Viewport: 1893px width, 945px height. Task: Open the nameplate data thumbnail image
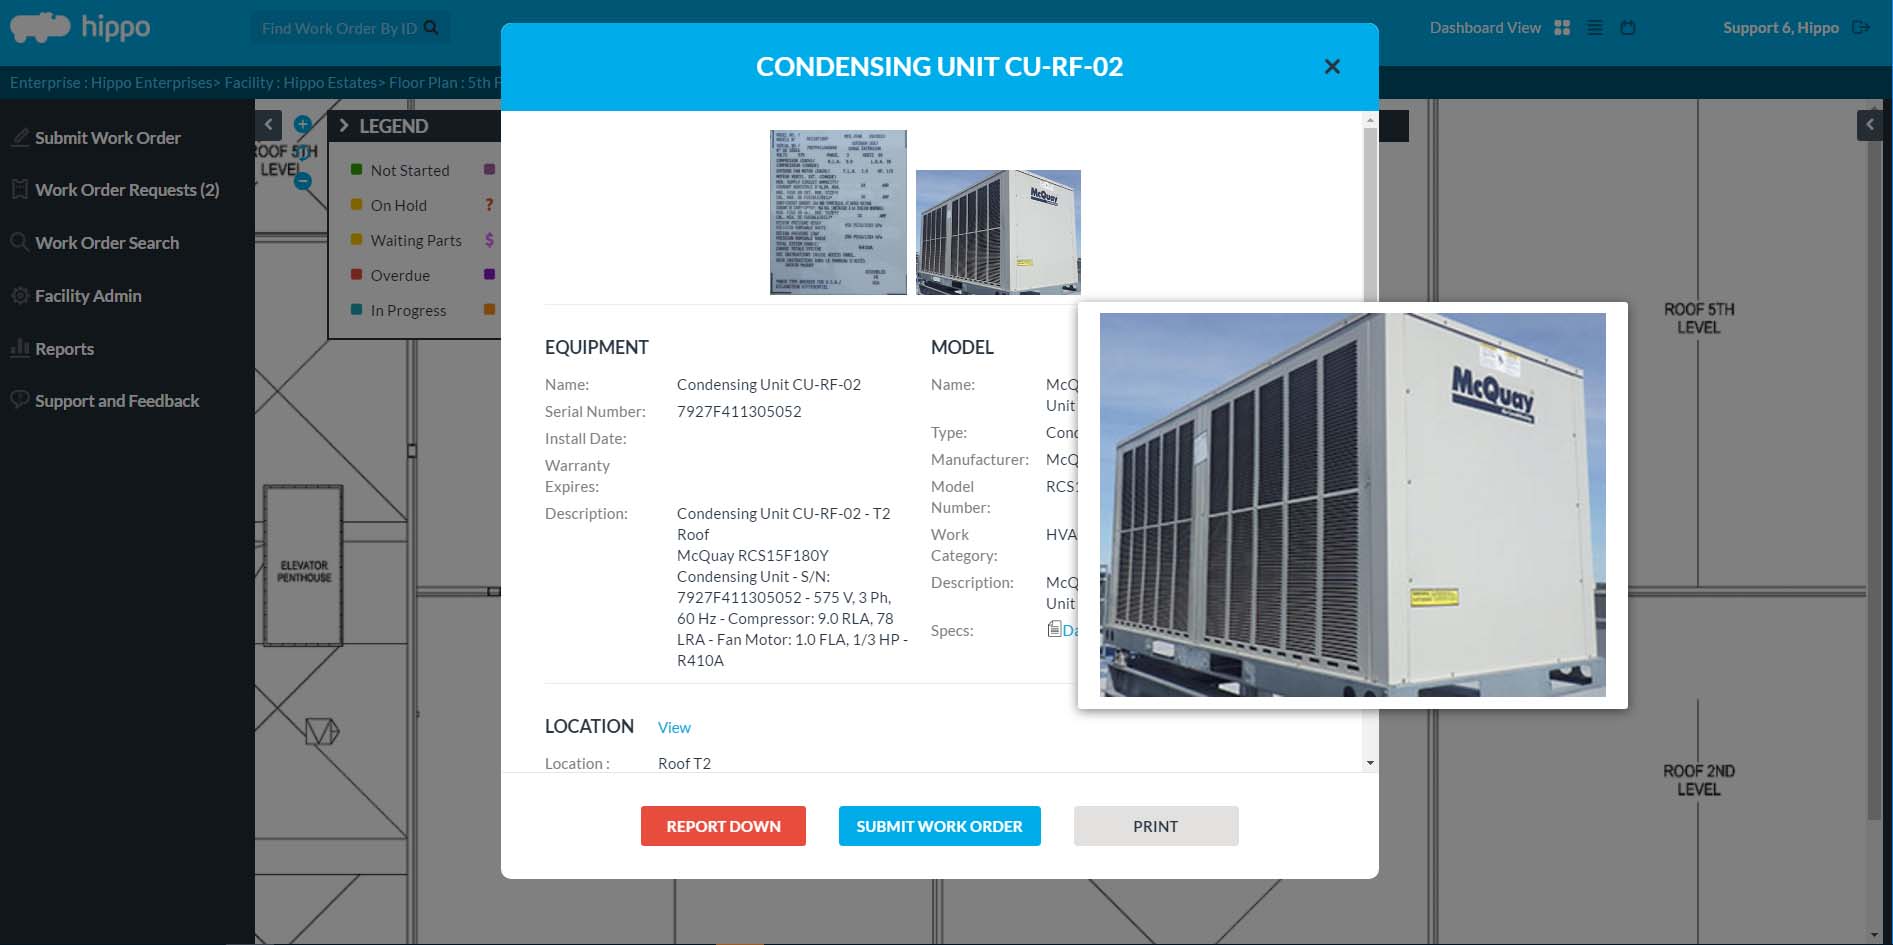(838, 212)
